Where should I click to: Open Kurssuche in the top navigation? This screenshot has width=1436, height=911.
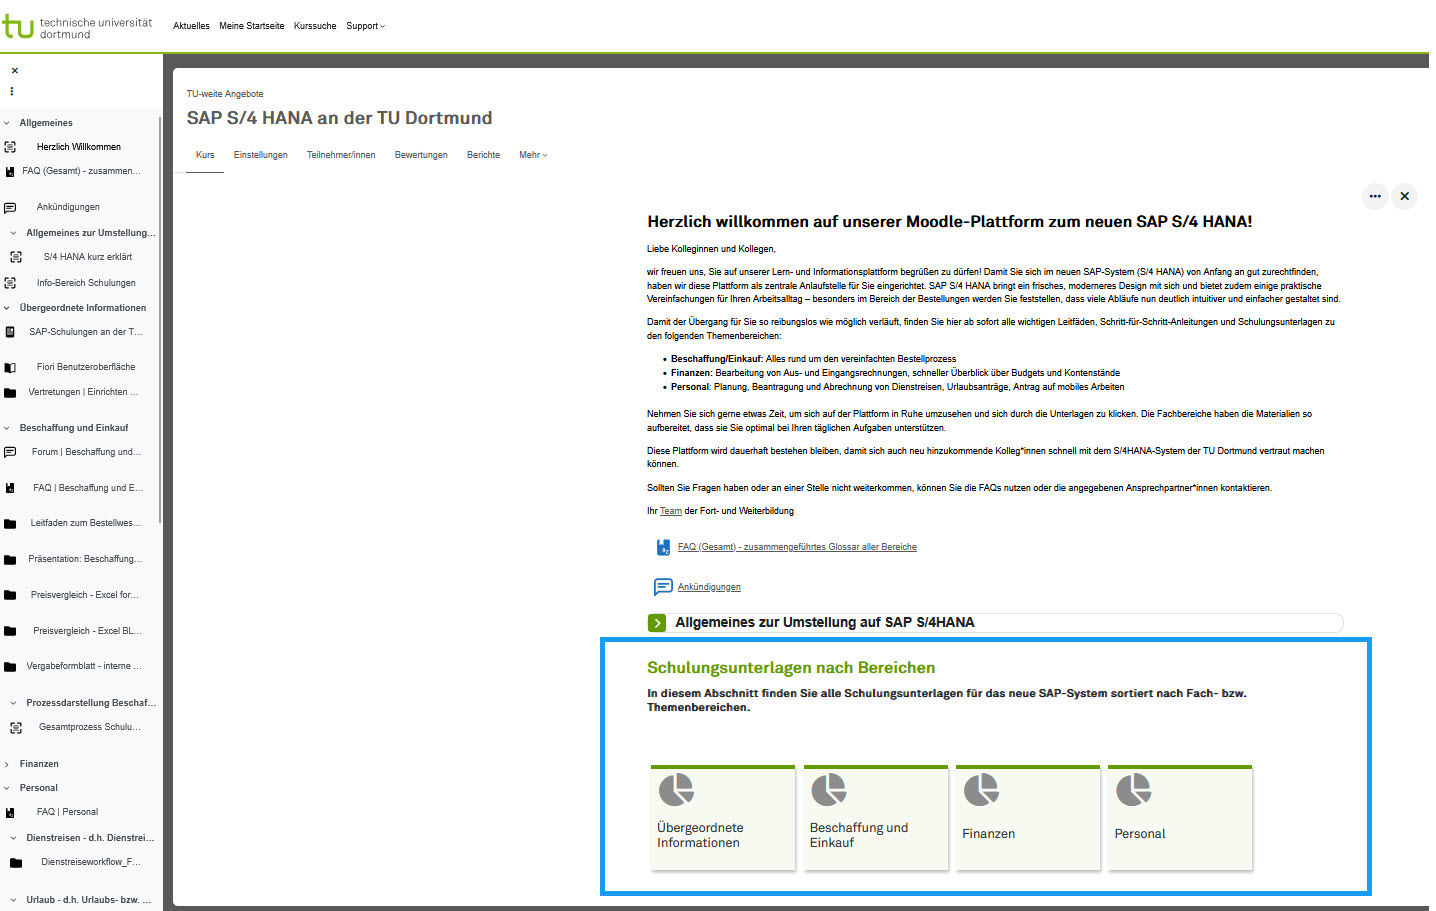click(x=315, y=26)
